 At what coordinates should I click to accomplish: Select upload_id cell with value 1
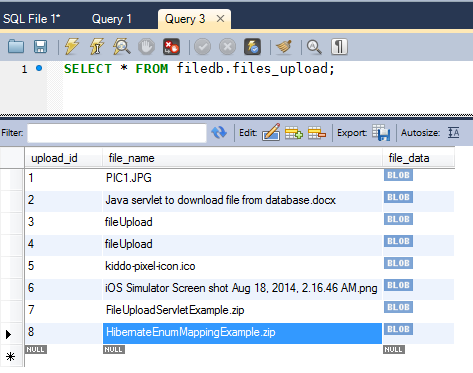64,178
